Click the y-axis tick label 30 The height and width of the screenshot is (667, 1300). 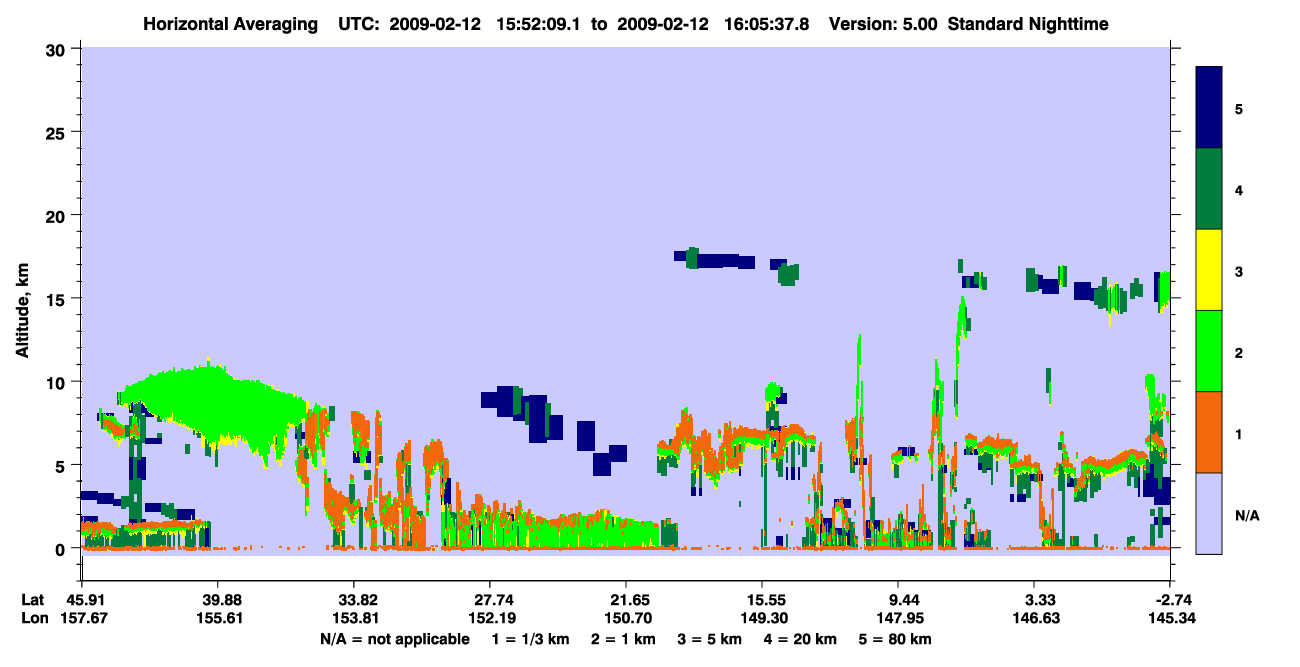57,49
